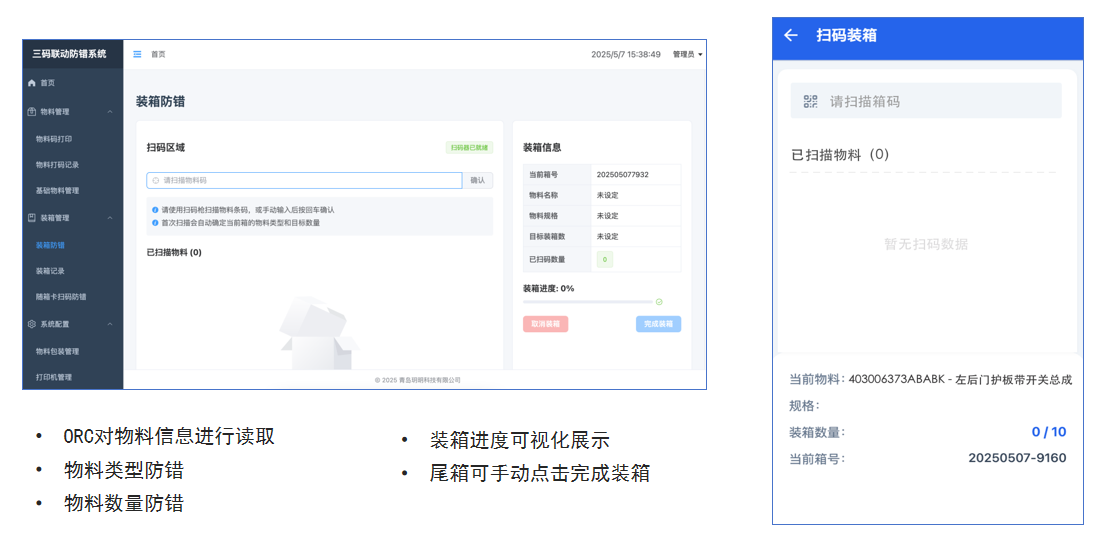Click the home icon in sidebar

point(31,83)
